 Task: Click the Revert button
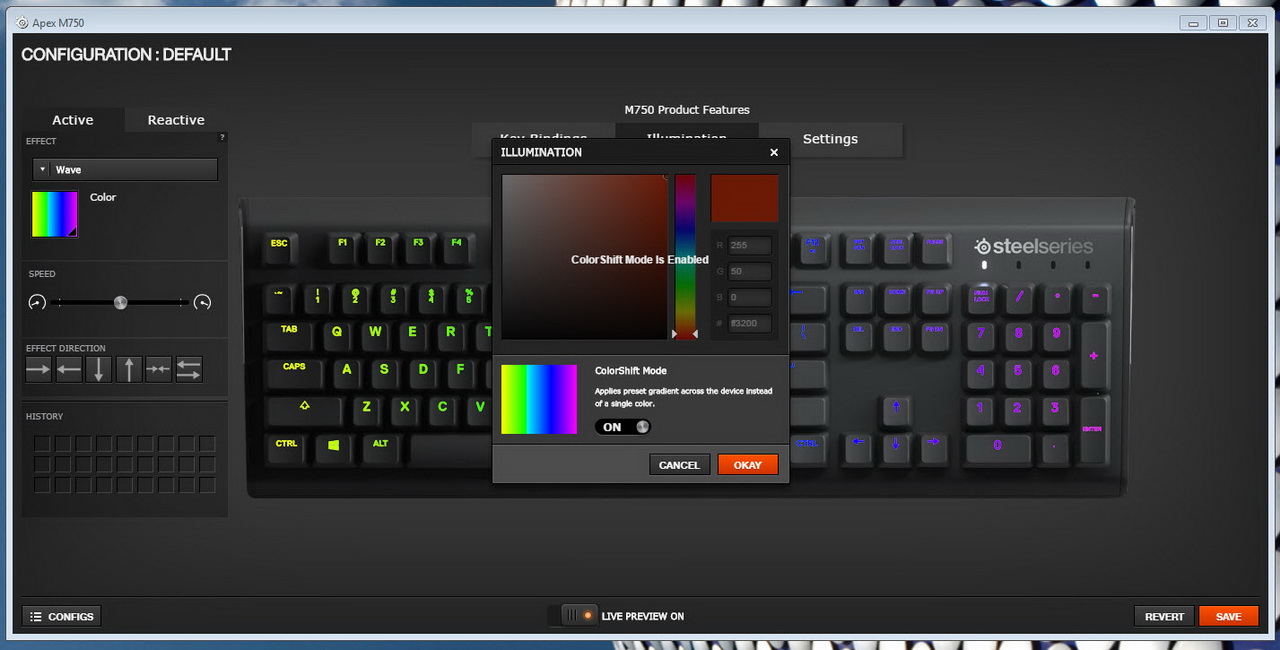1164,617
